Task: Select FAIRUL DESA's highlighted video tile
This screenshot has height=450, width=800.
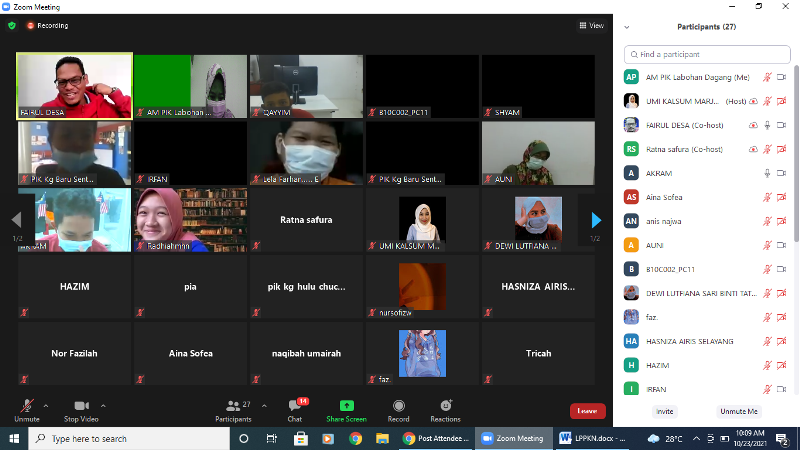Action: tap(74, 86)
